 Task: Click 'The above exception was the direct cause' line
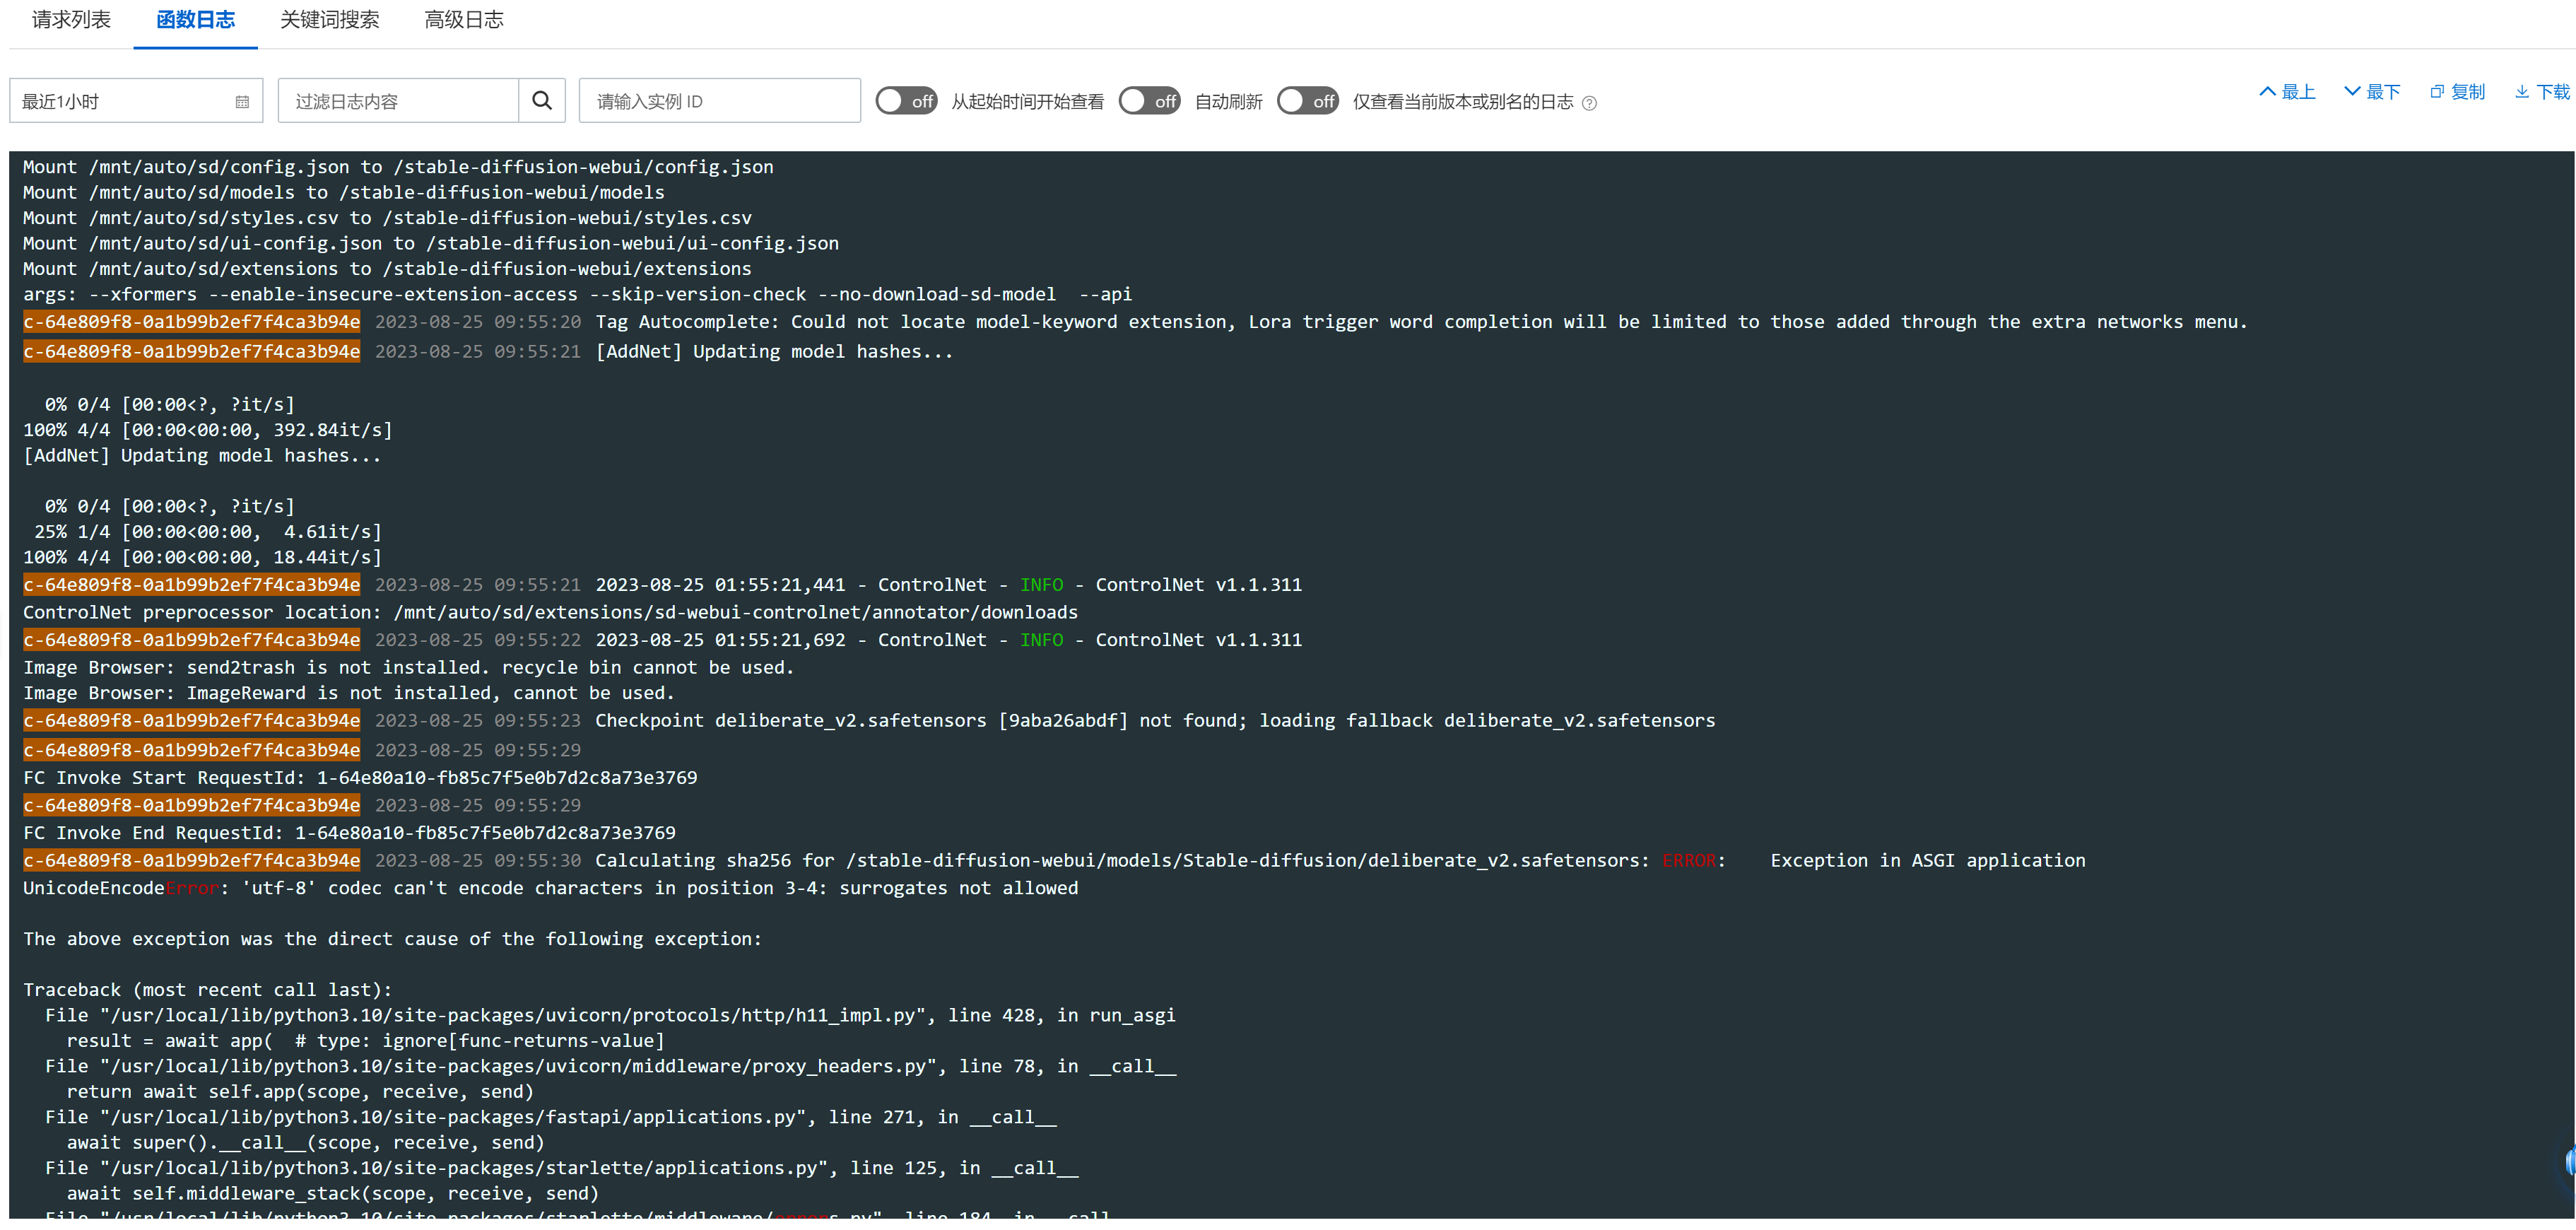click(x=392, y=939)
